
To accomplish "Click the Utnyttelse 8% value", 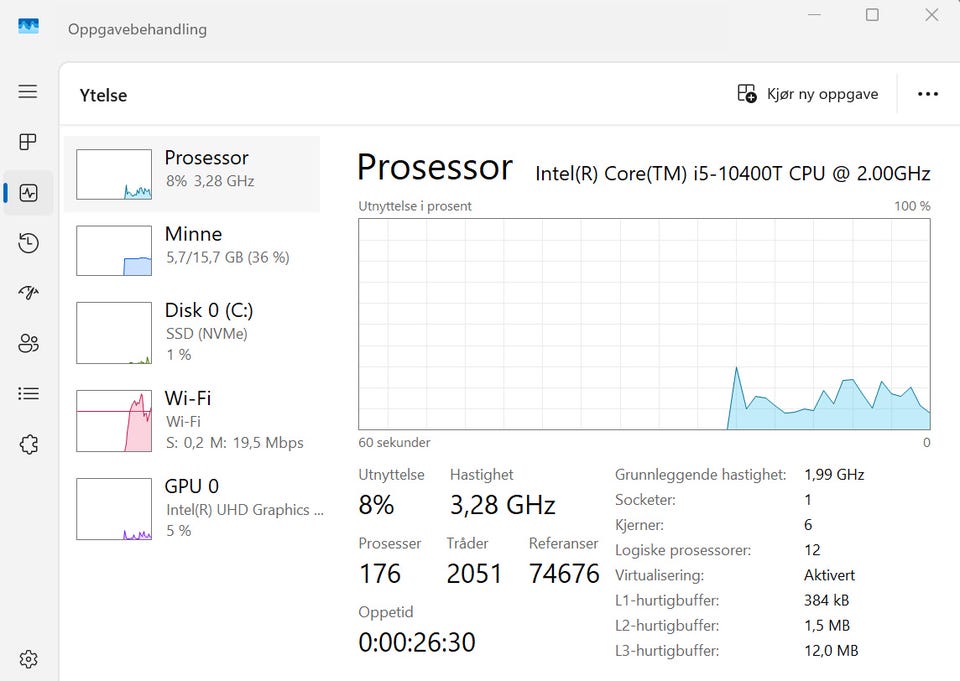I will point(376,505).
